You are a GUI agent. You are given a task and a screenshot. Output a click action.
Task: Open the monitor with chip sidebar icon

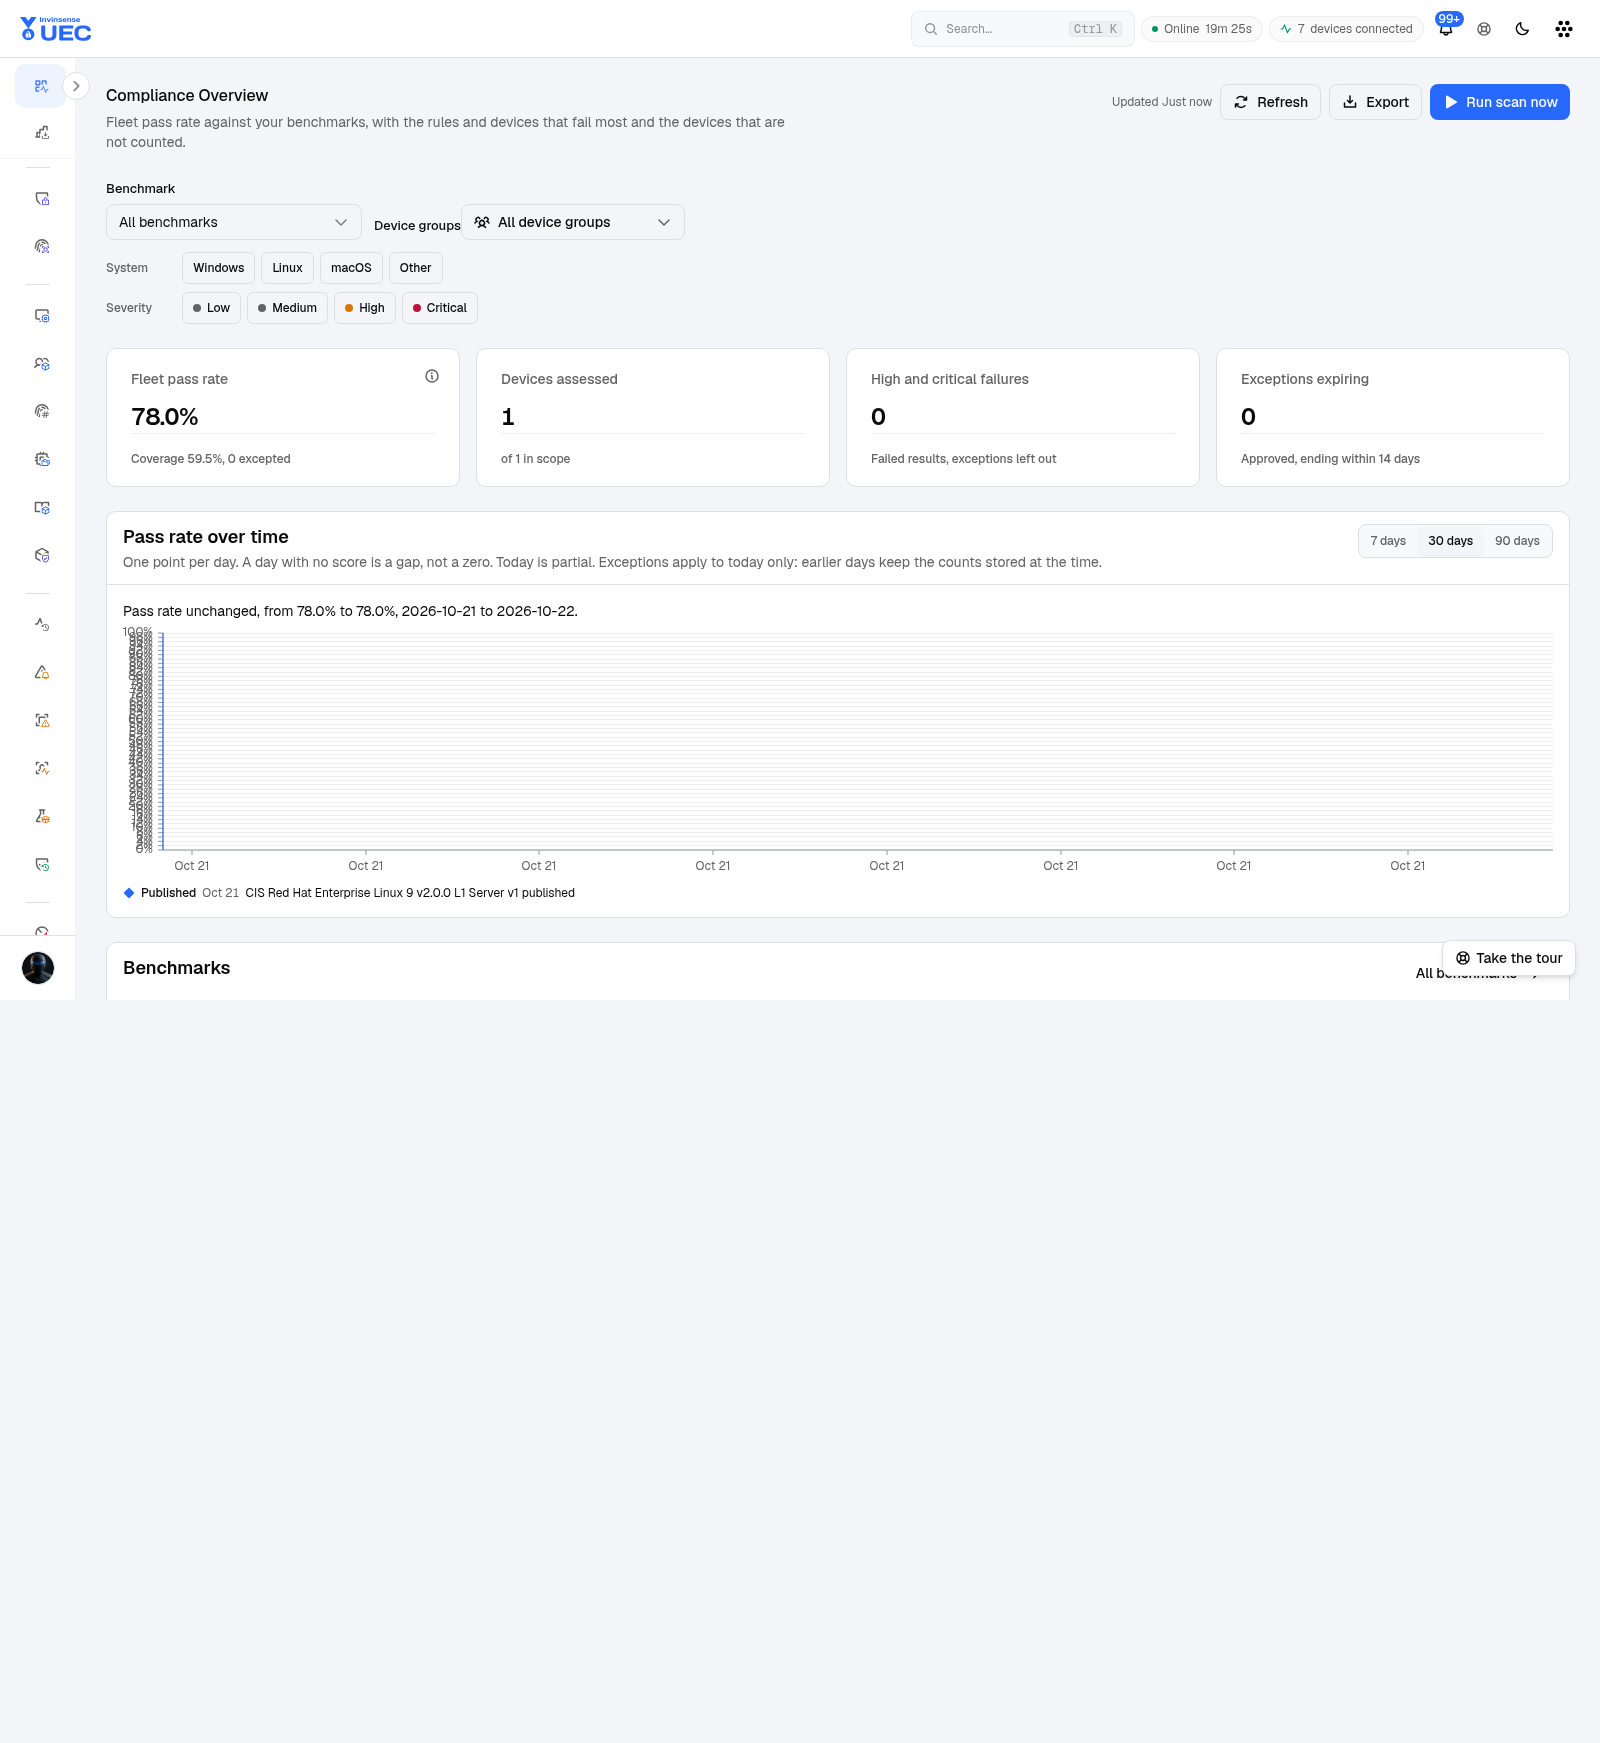42,316
